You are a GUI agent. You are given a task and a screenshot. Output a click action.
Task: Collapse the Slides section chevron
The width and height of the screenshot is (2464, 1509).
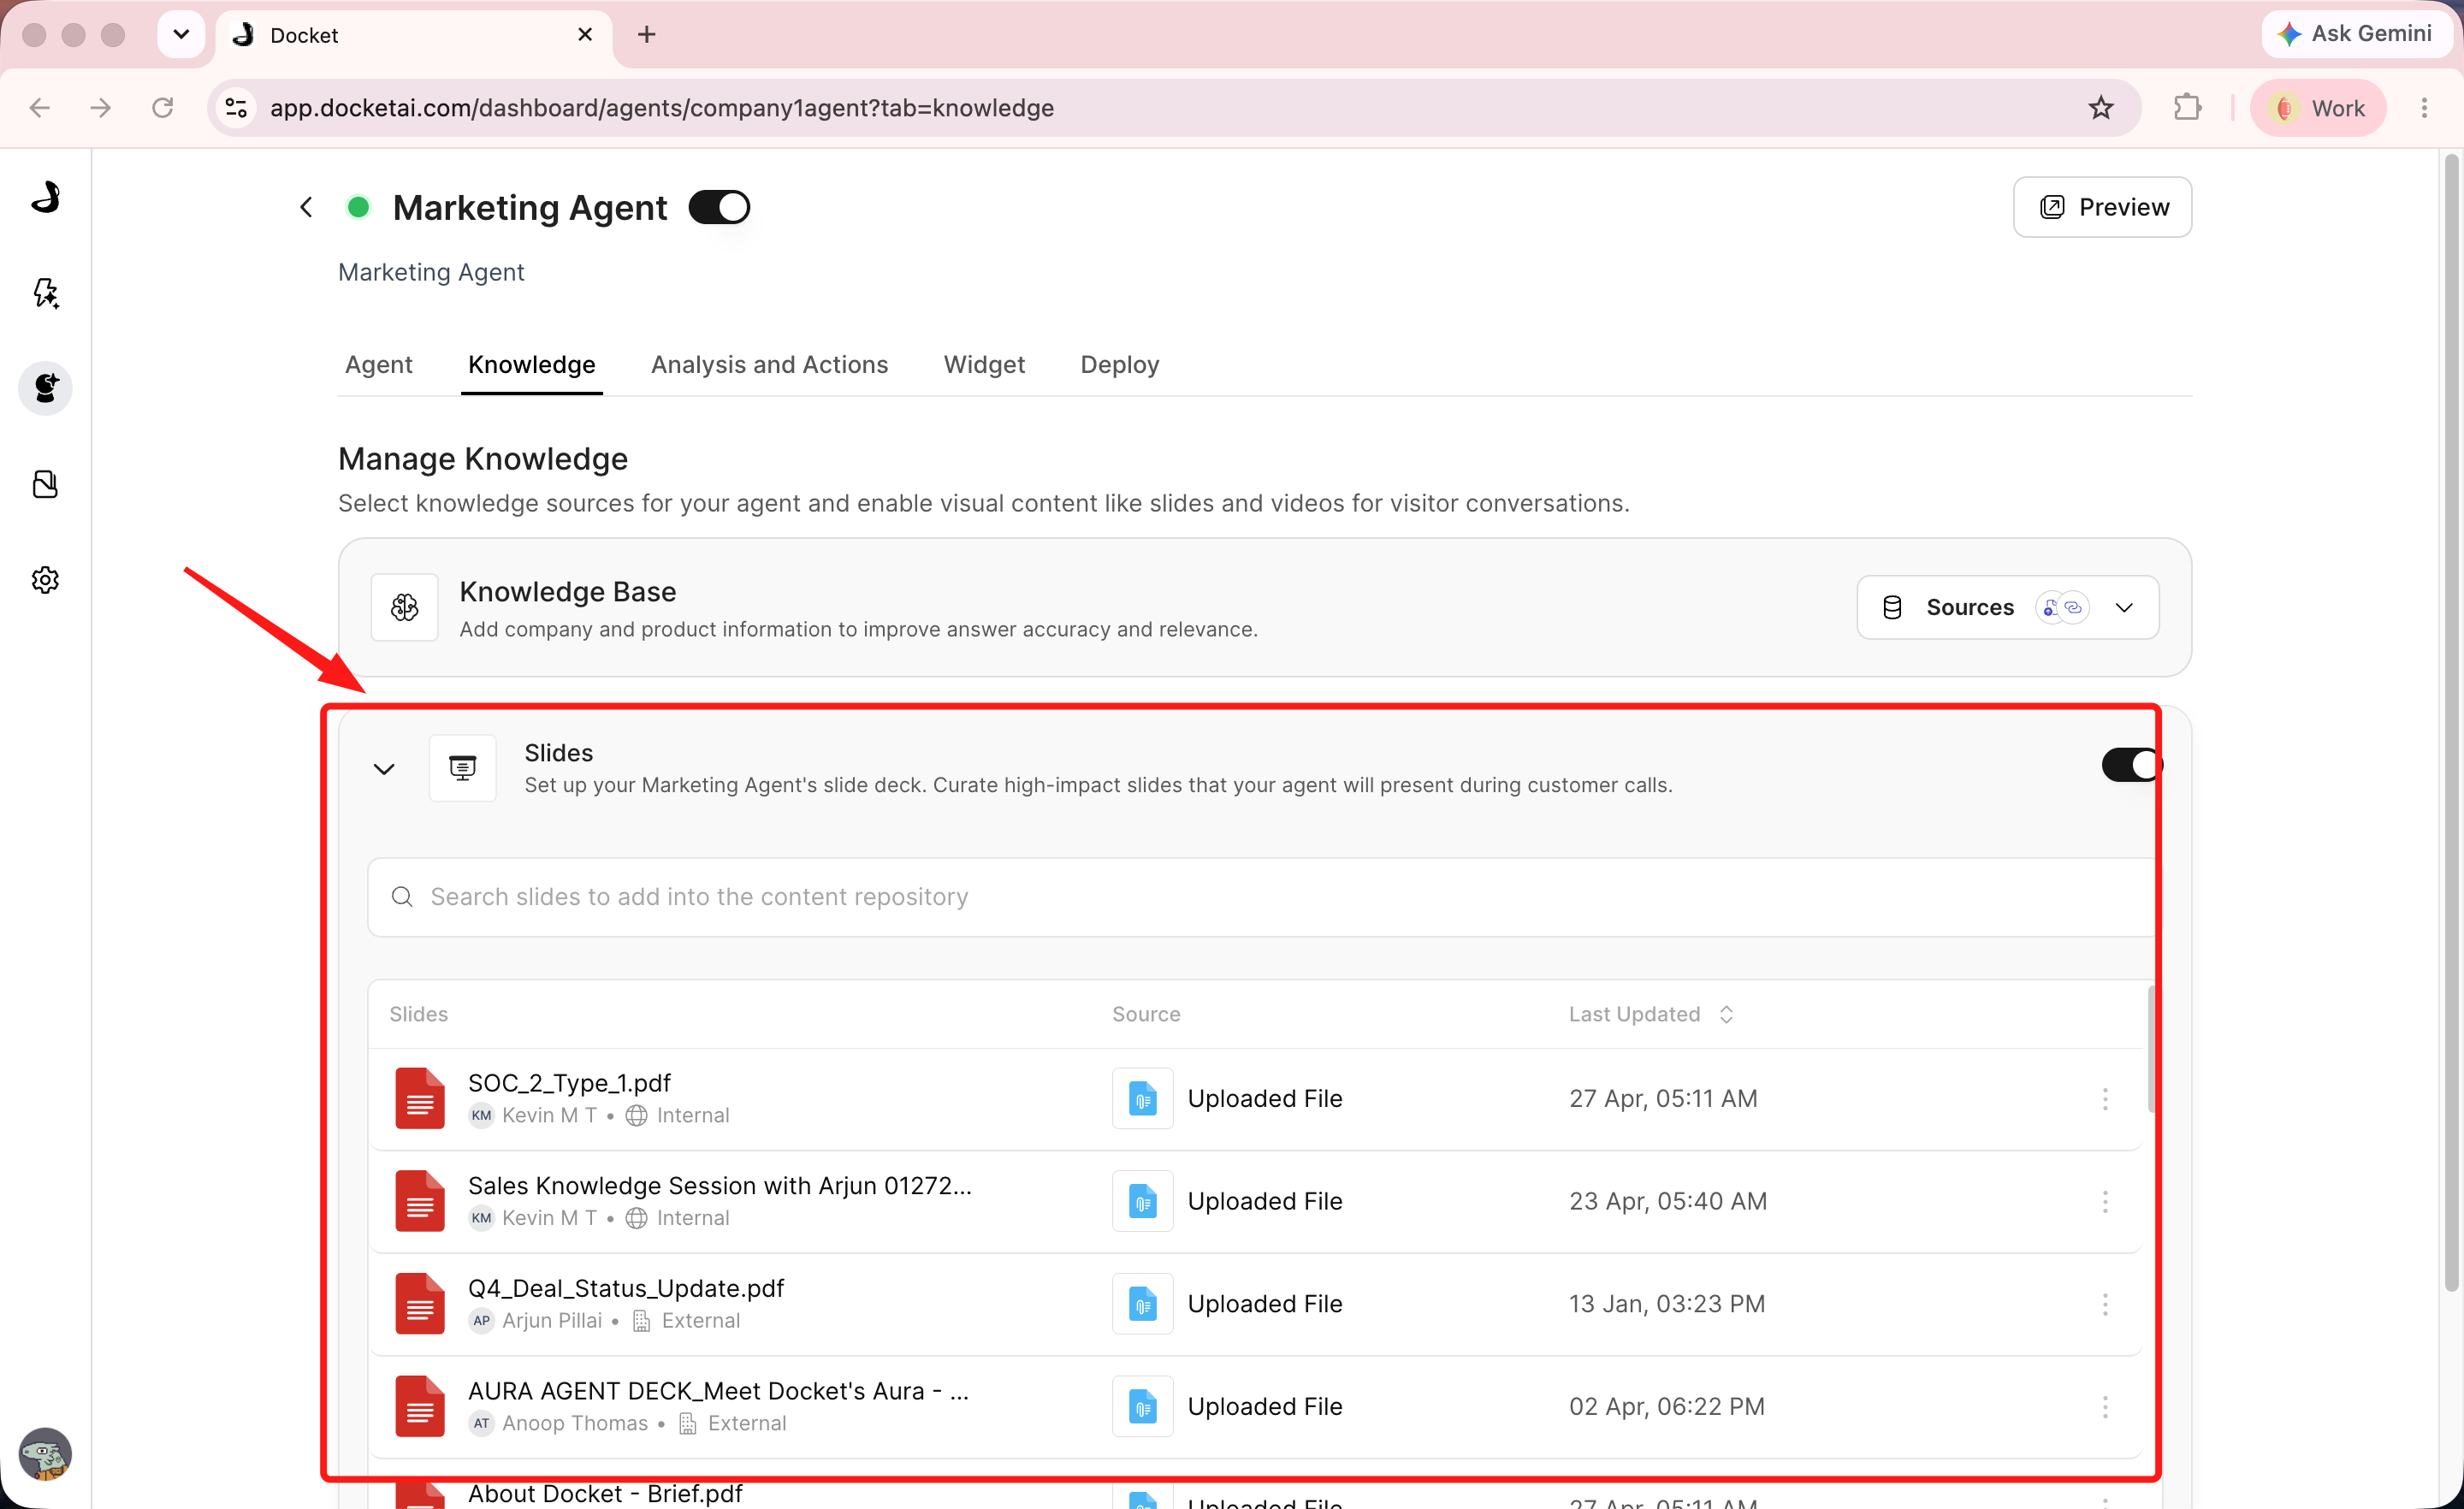pyautogui.click(x=384, y=768)
